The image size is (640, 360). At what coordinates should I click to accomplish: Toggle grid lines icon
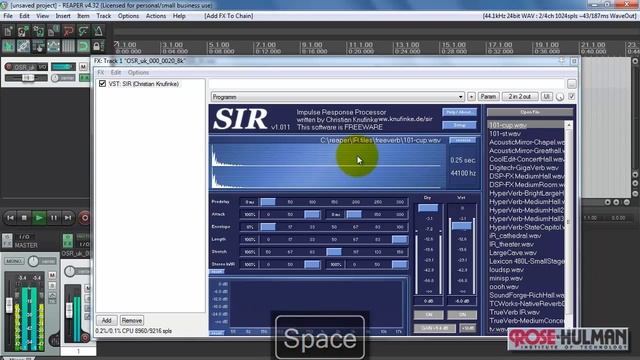point(69,46)
